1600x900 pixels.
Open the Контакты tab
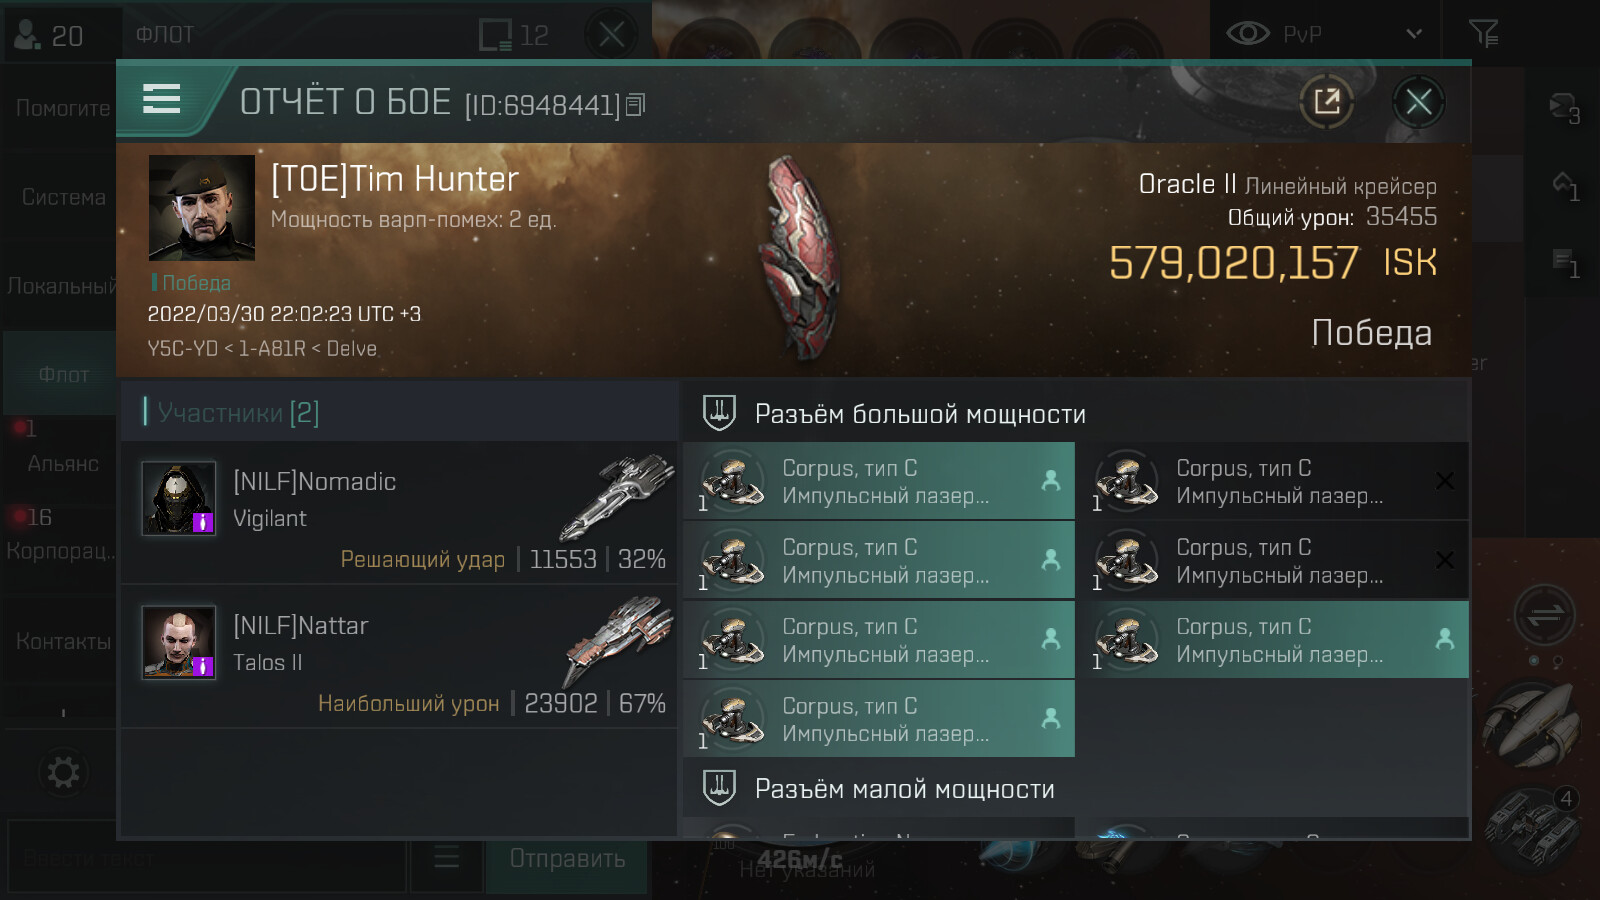tap(63, 641)
